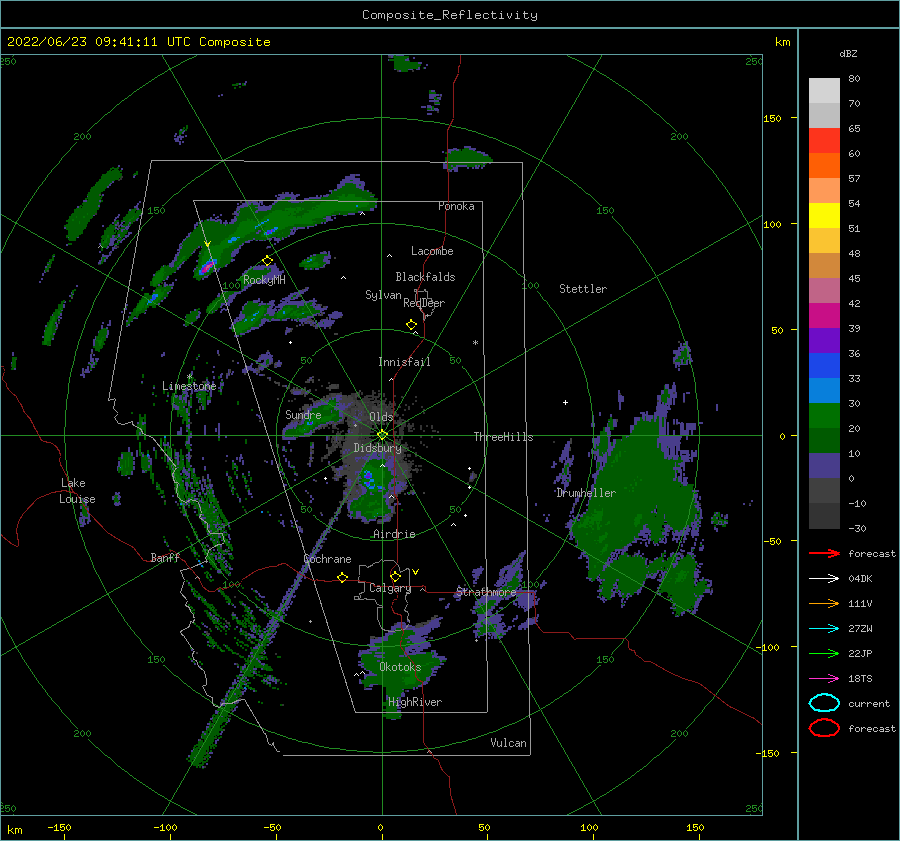900x841 pixels.
Task: Click the Drumheller city label
Action: pyautogui.click(x=586, y=493)
